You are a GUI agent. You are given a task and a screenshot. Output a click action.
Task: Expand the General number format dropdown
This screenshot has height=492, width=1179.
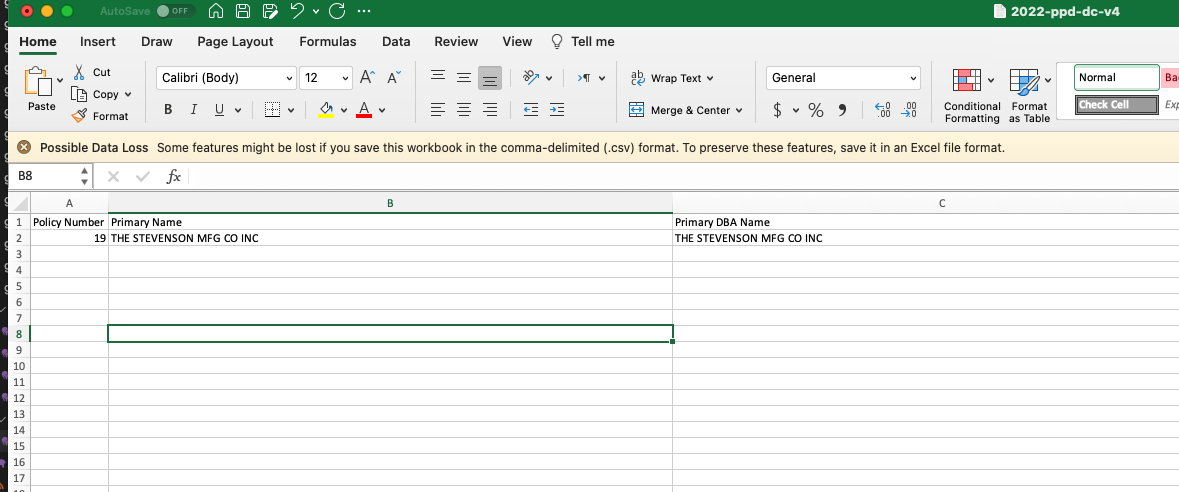pyautogui.click(x=913, y=78)
